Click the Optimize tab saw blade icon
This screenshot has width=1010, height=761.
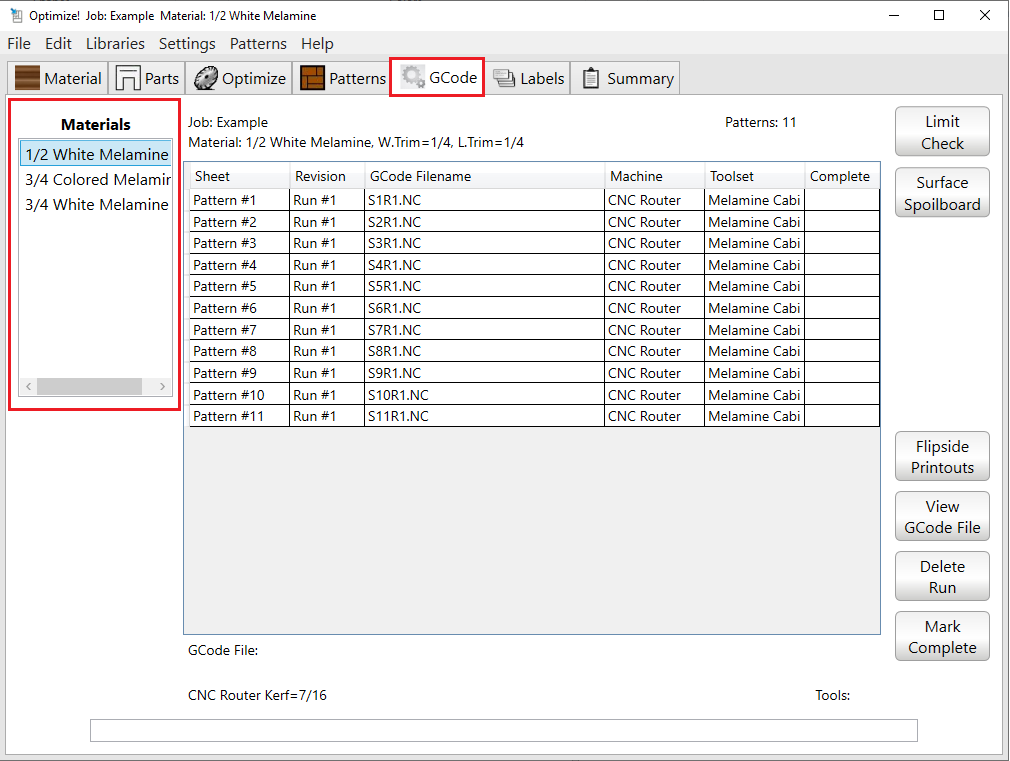point(206,78)
